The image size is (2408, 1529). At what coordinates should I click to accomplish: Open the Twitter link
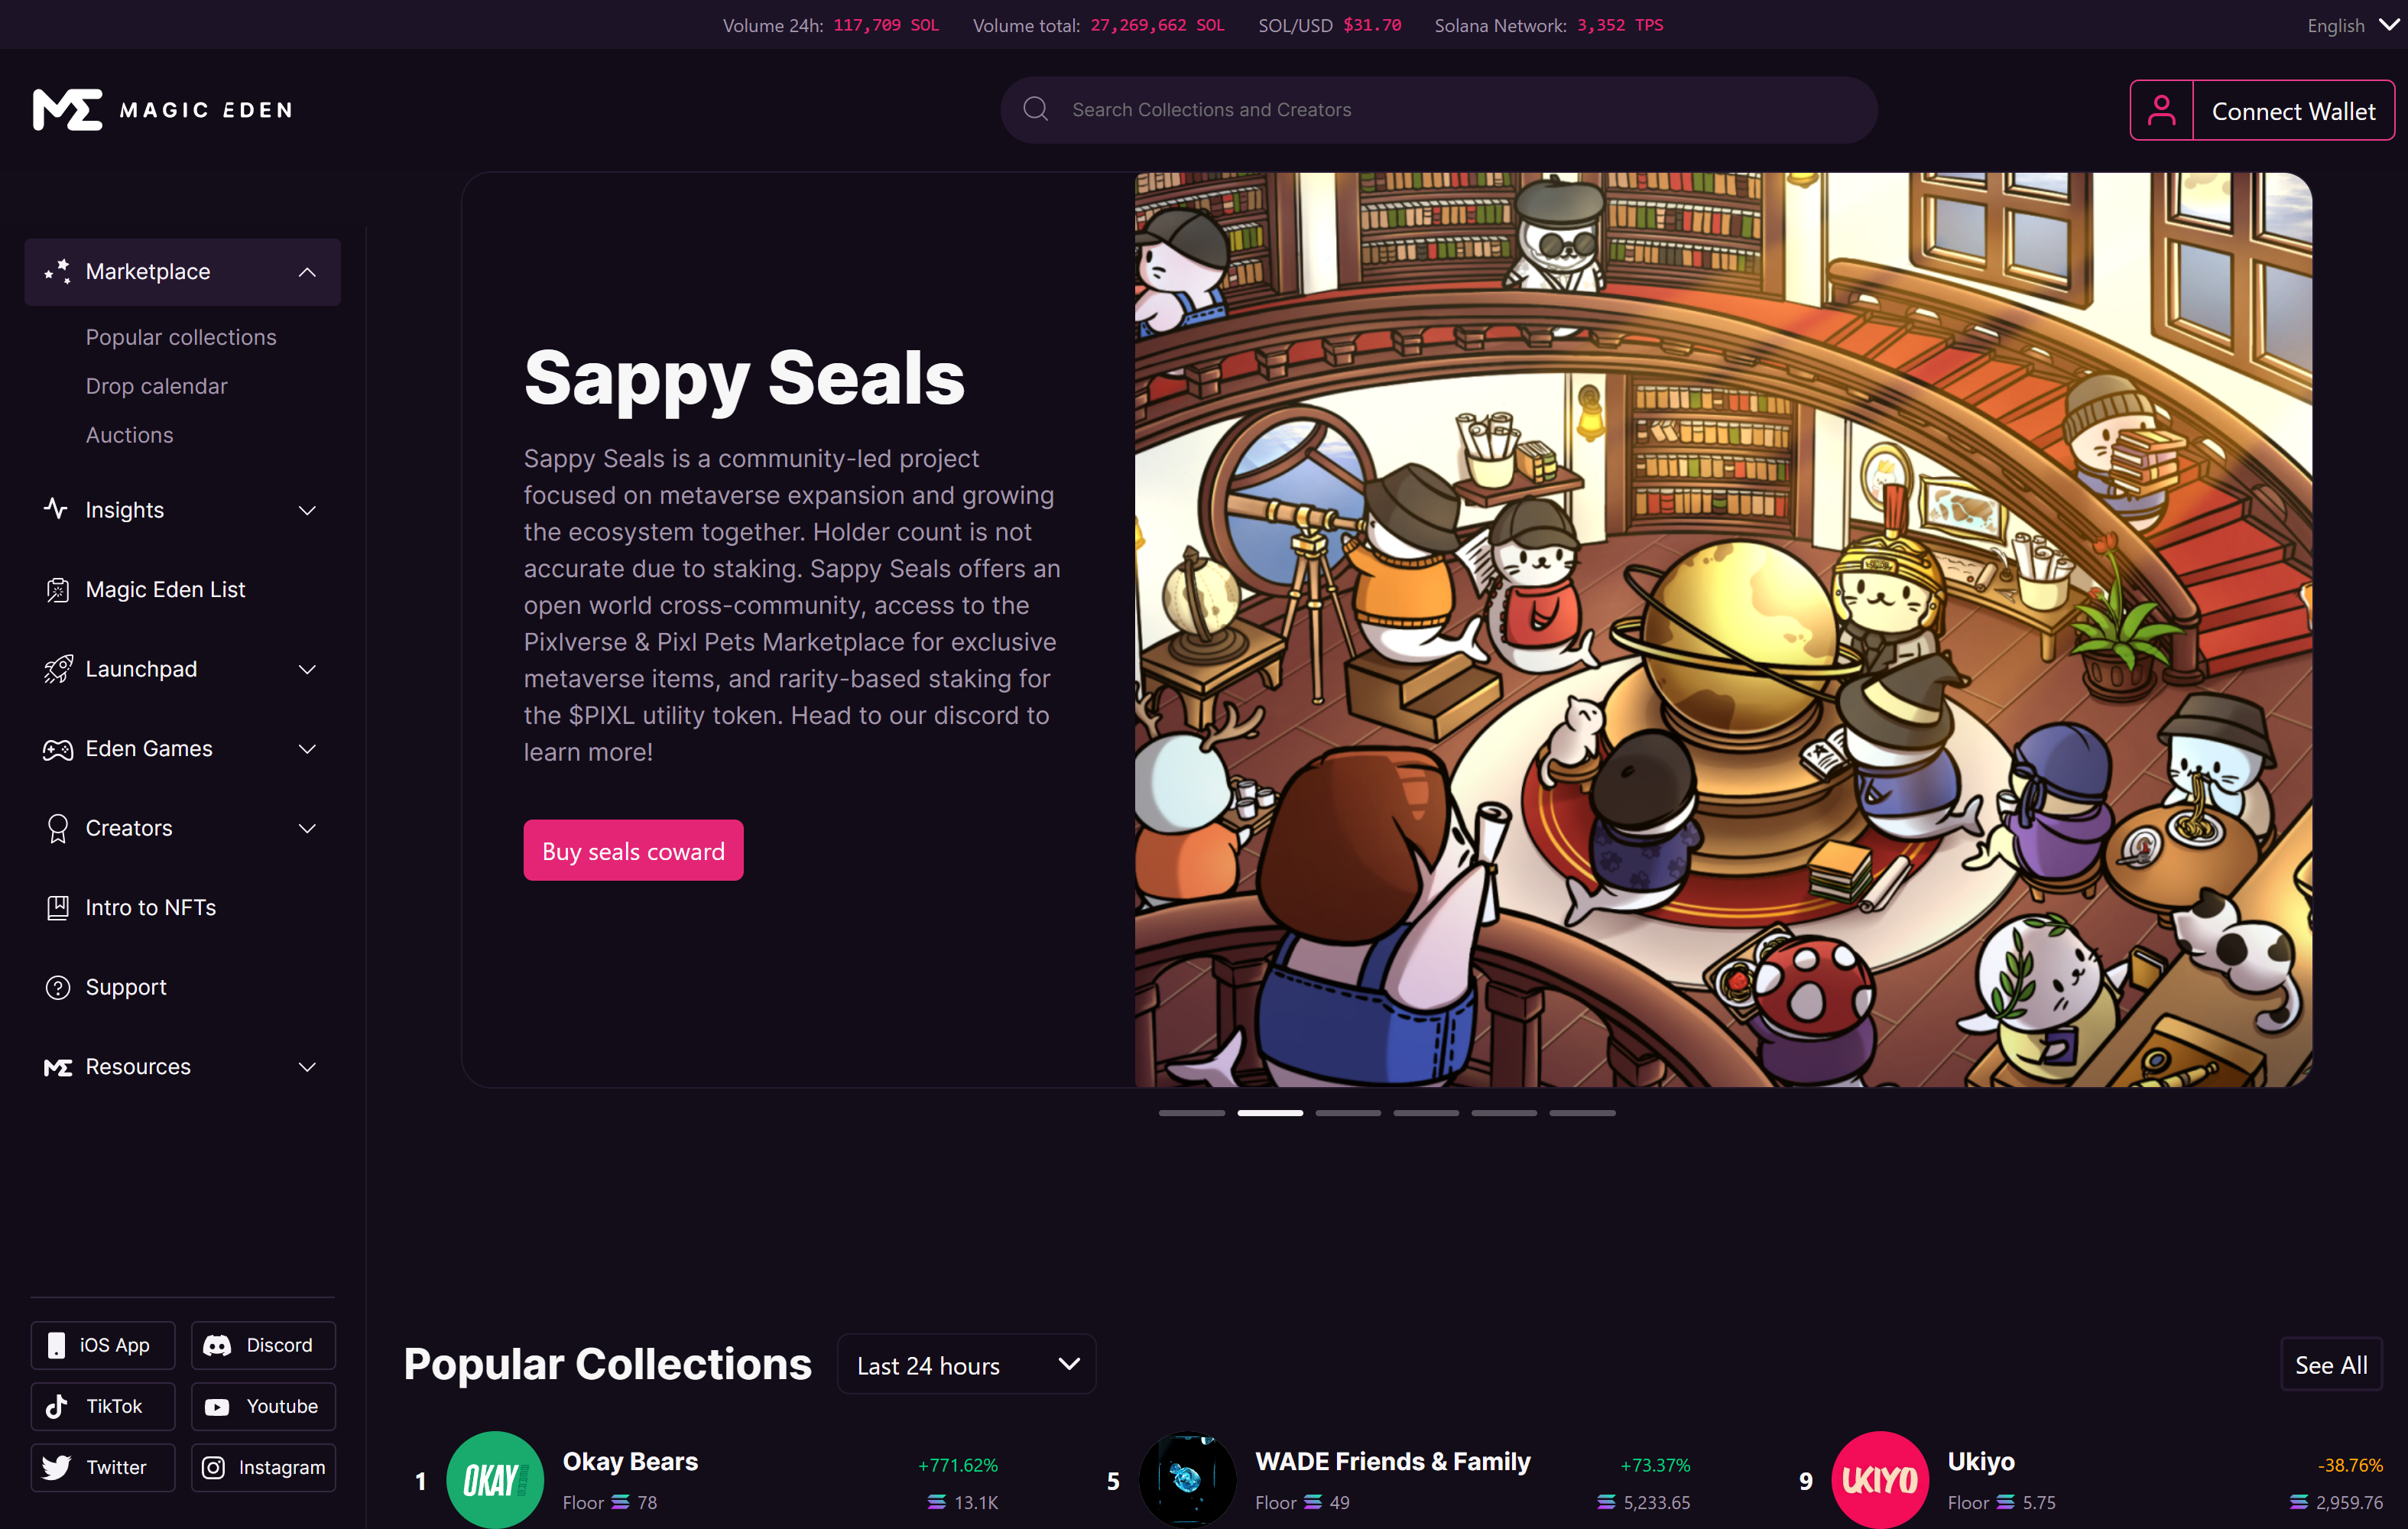[103, 1467]
